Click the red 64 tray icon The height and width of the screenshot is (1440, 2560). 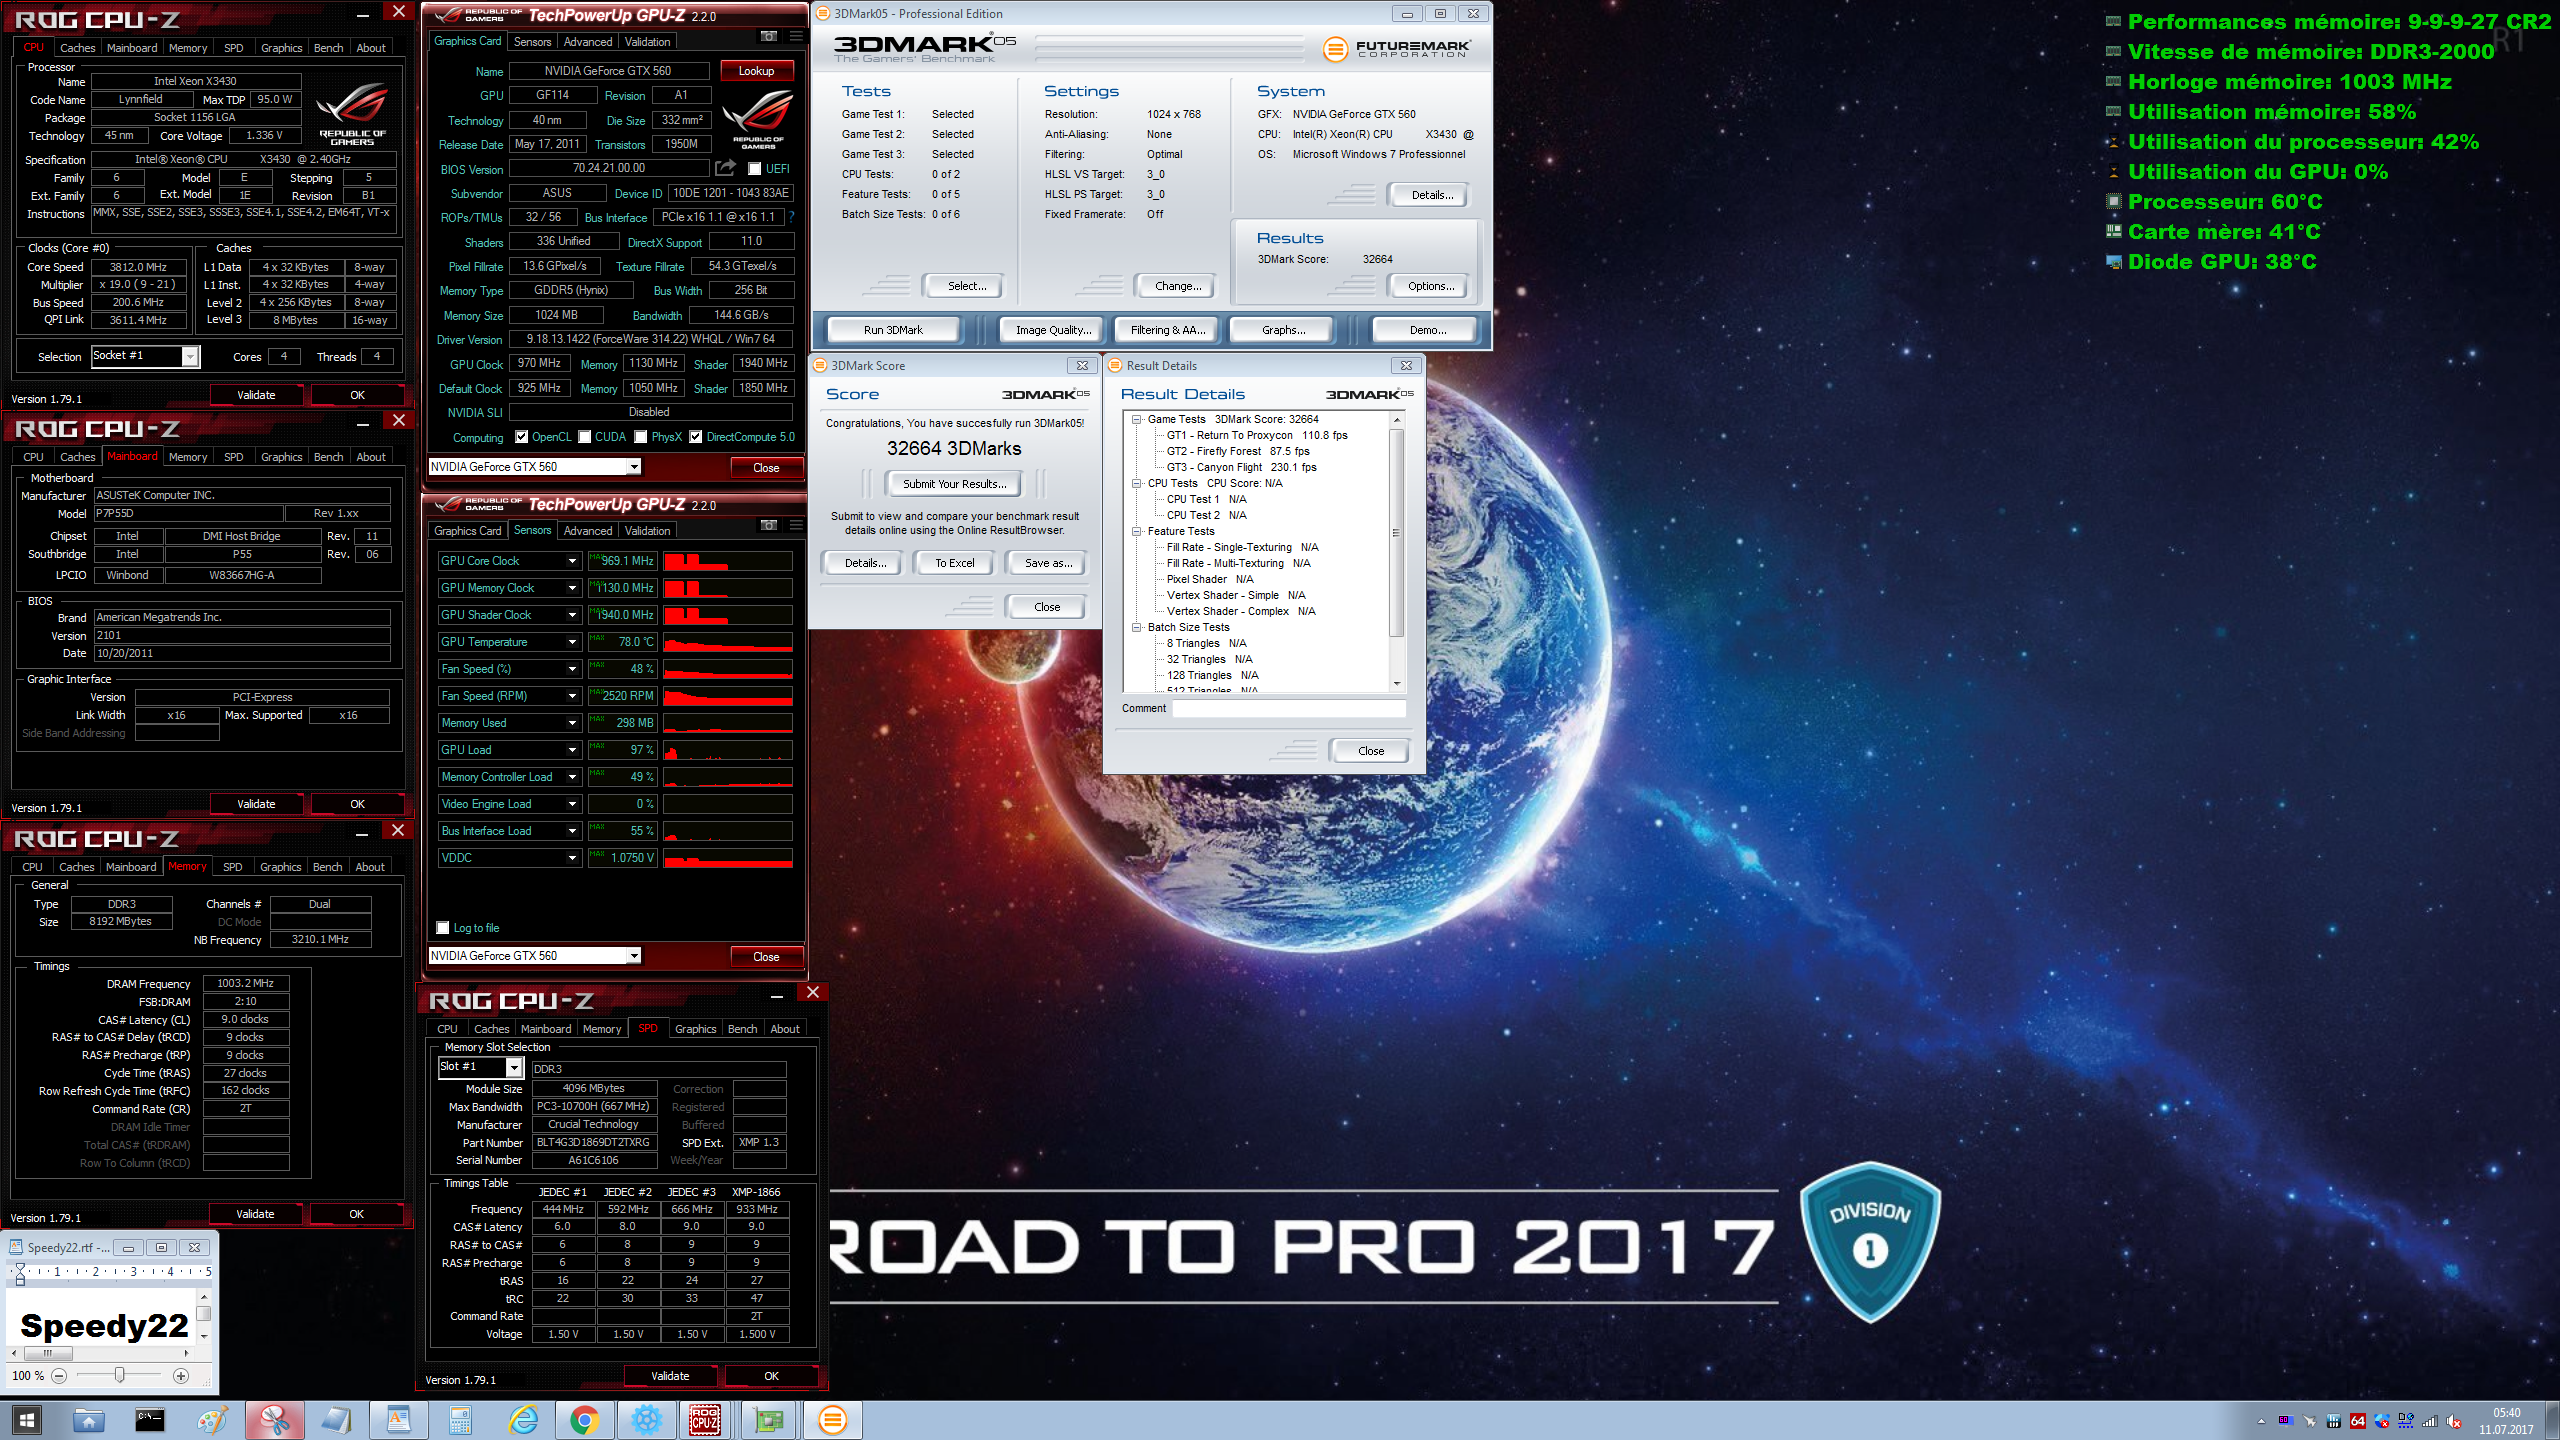pos(2357,1421)
